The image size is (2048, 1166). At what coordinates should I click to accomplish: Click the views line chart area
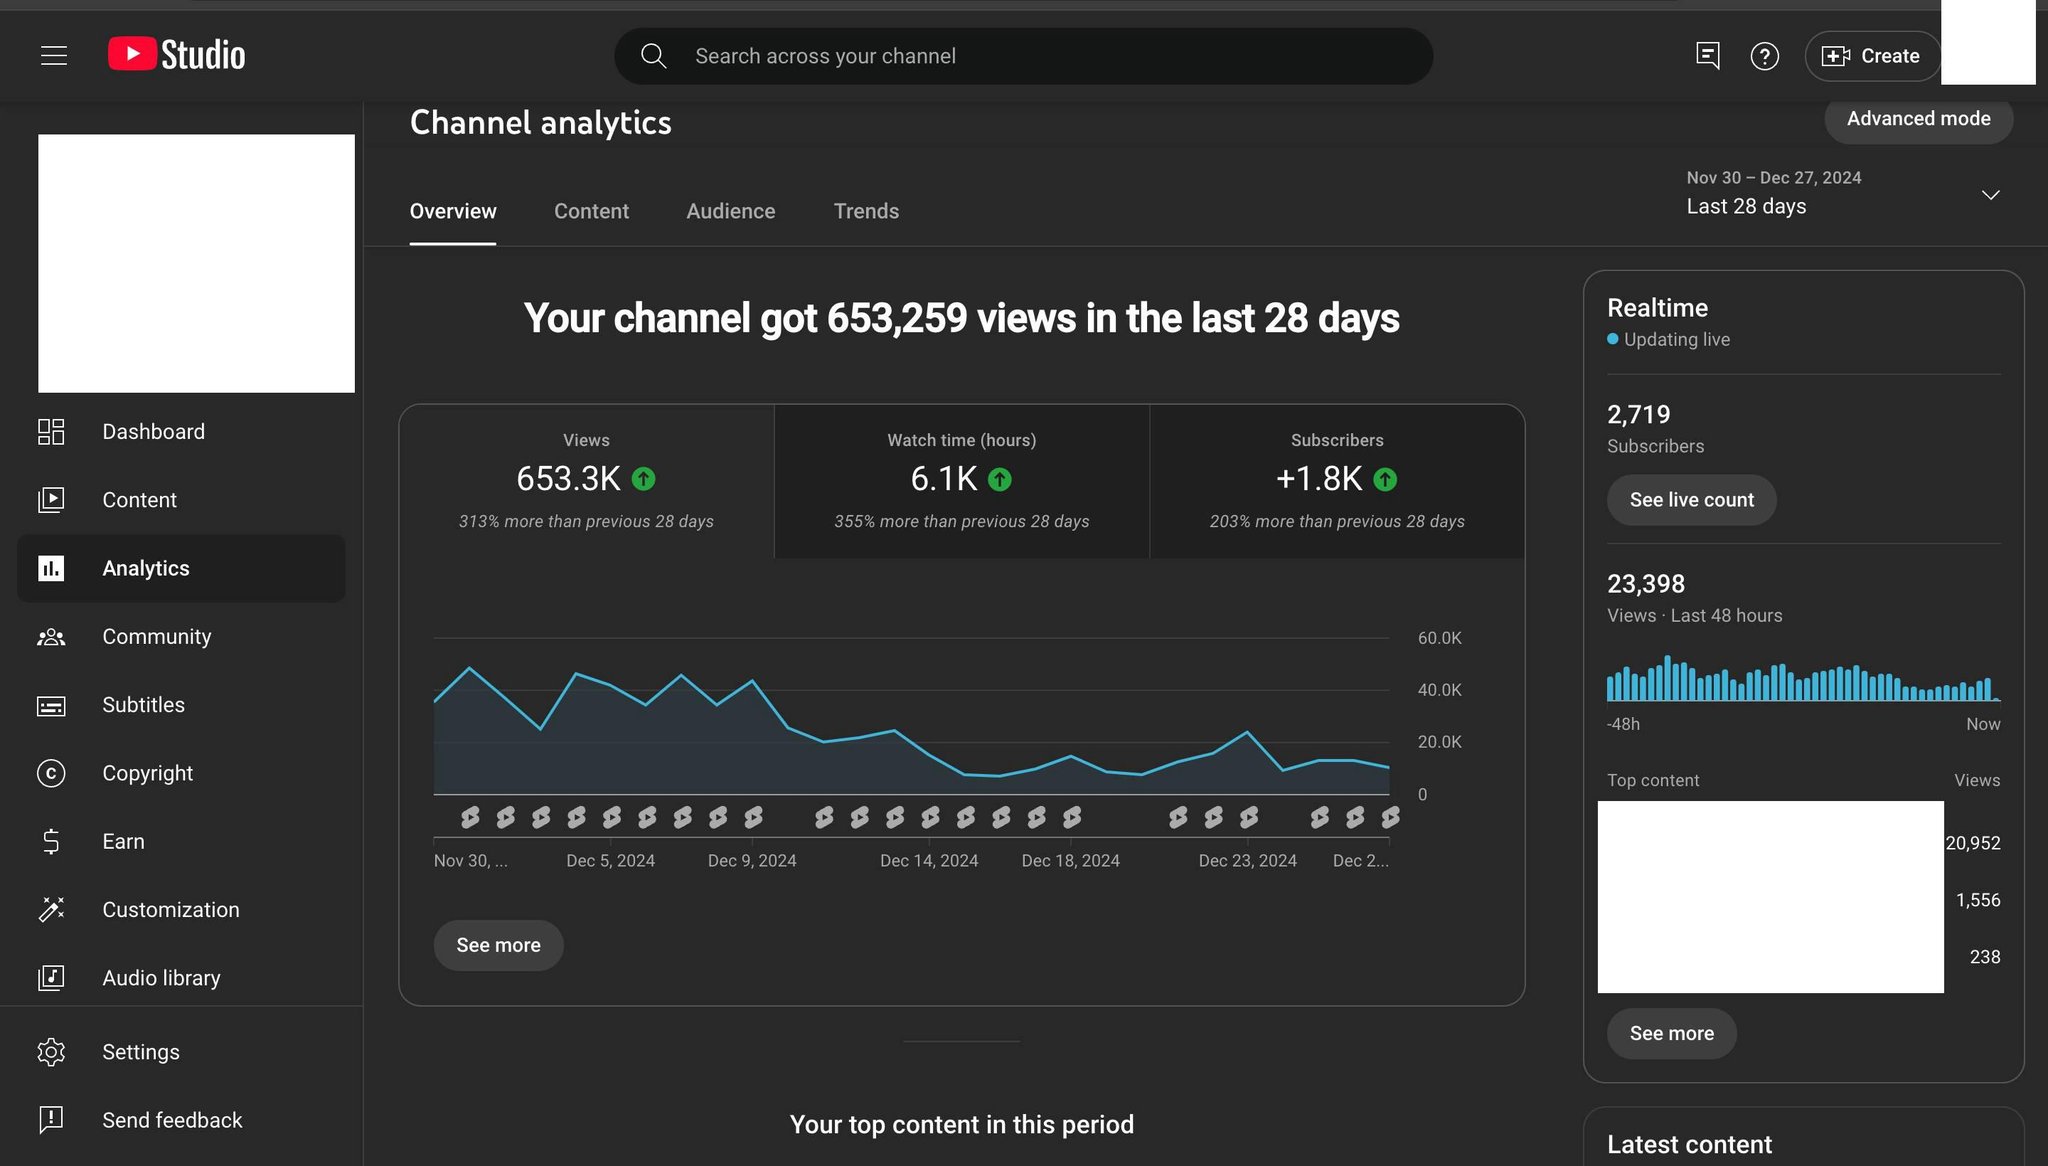point(911,716)
